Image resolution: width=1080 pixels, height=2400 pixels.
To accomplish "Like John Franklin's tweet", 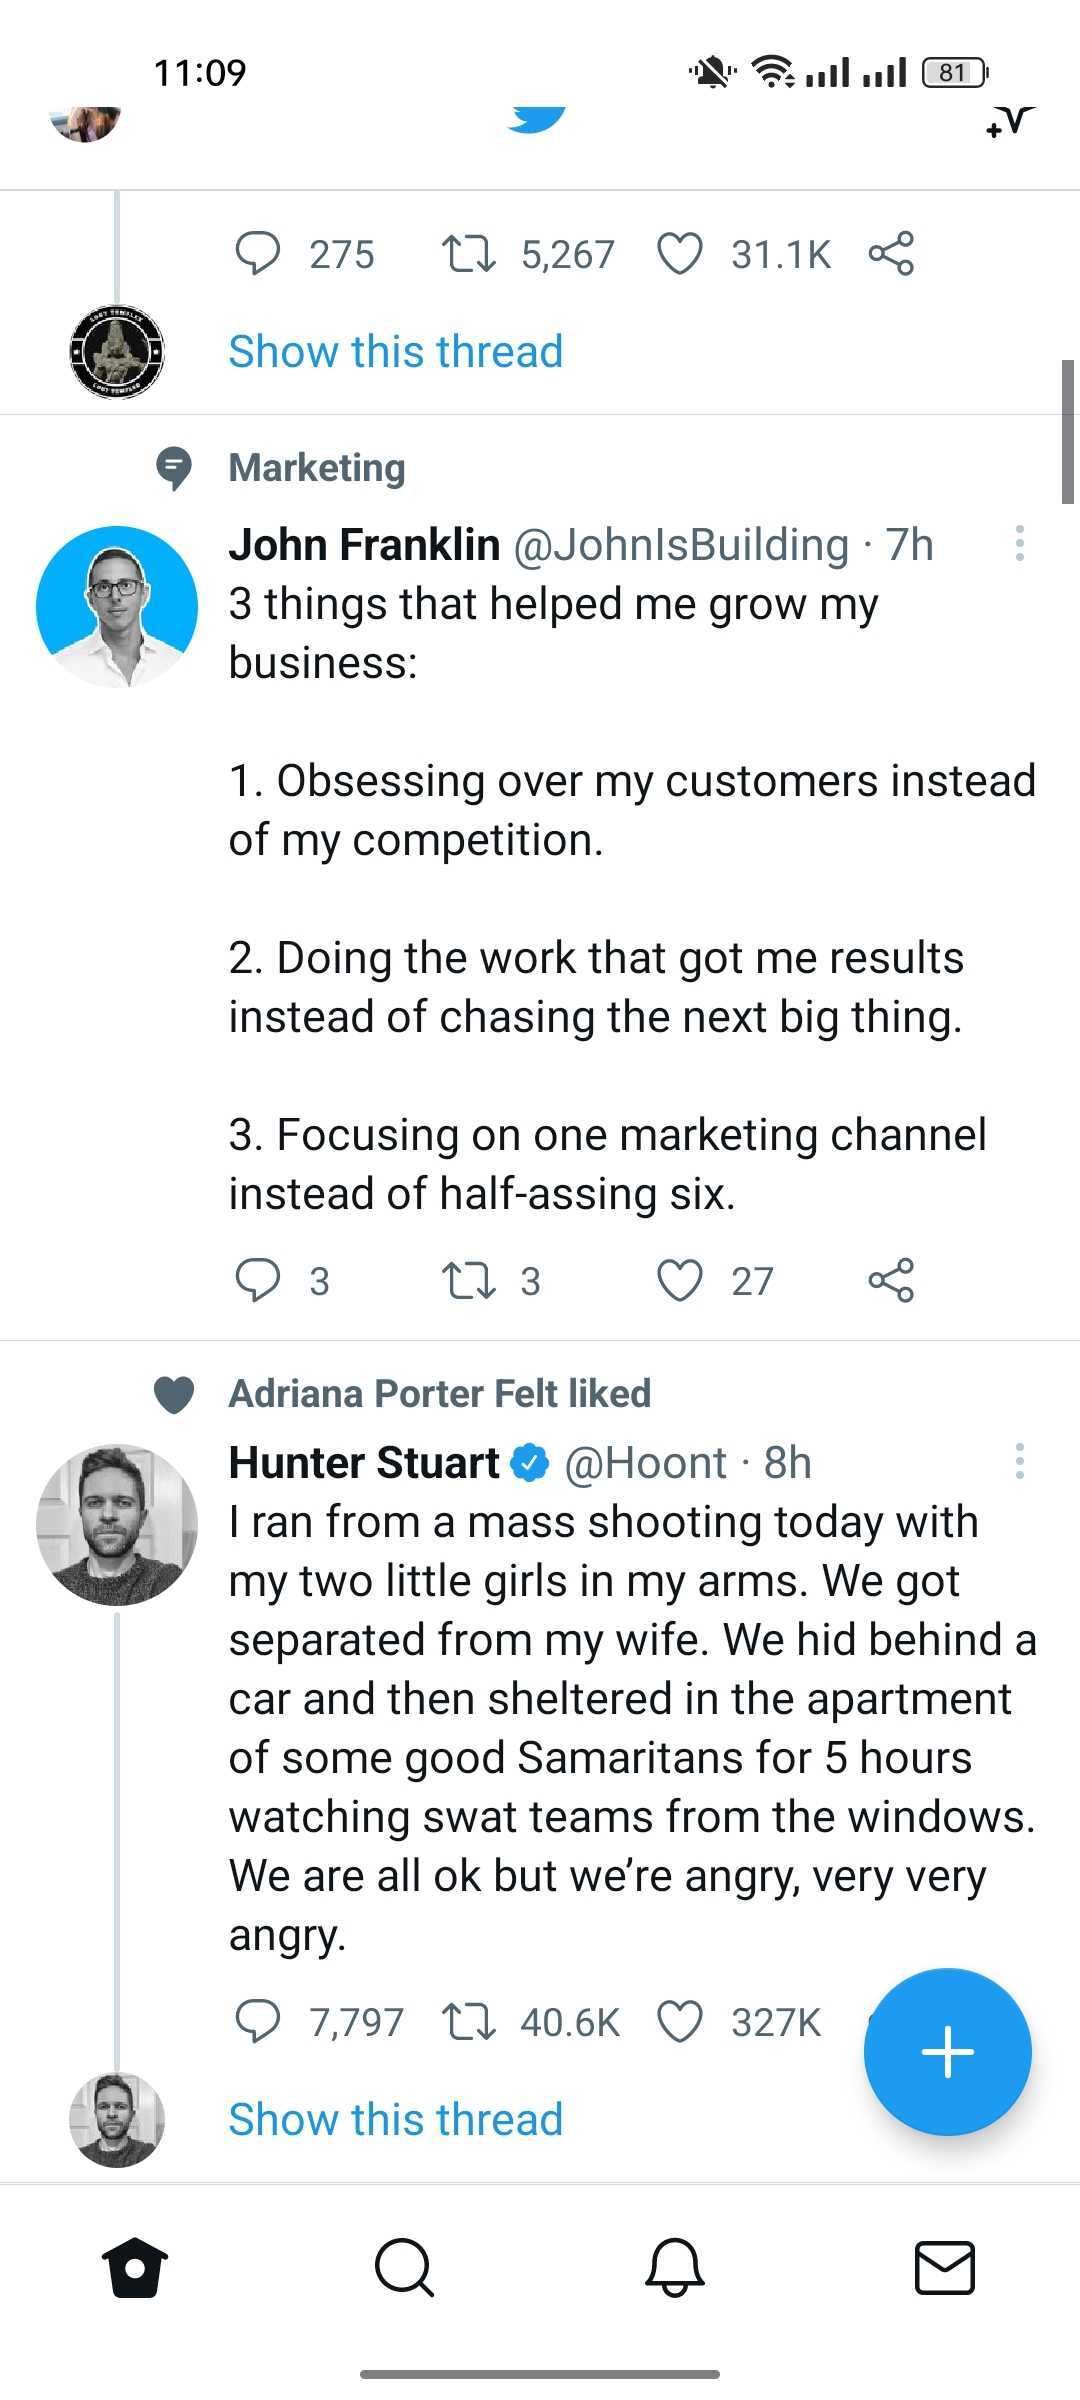I will [x=683, y=1280].
